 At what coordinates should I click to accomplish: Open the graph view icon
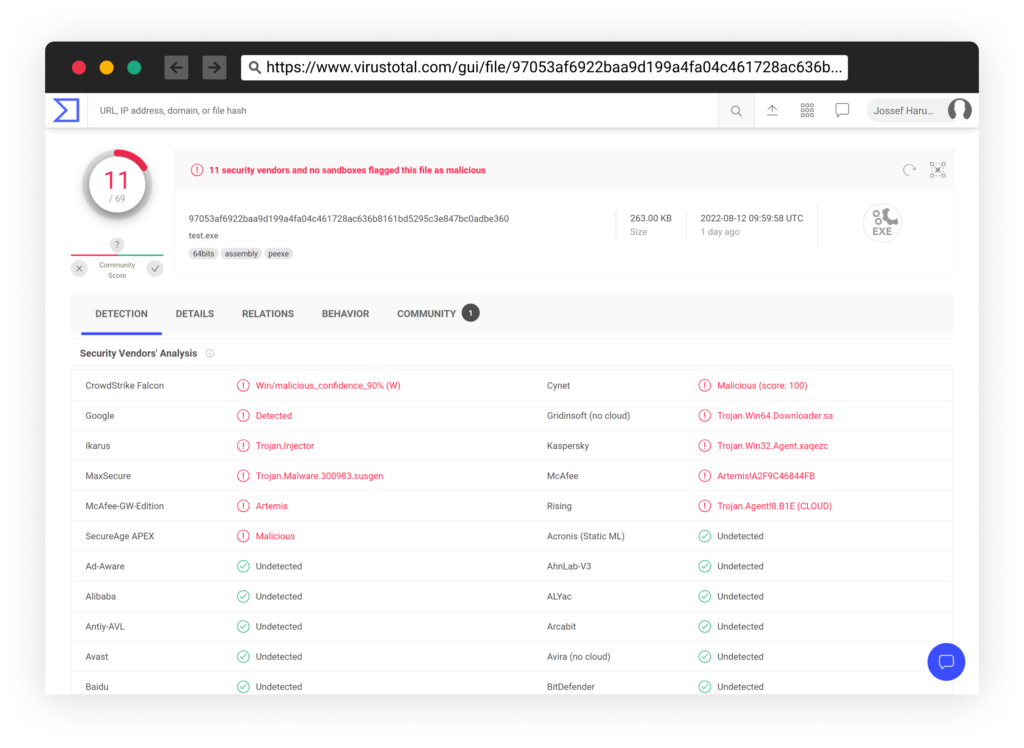point(938,170)
